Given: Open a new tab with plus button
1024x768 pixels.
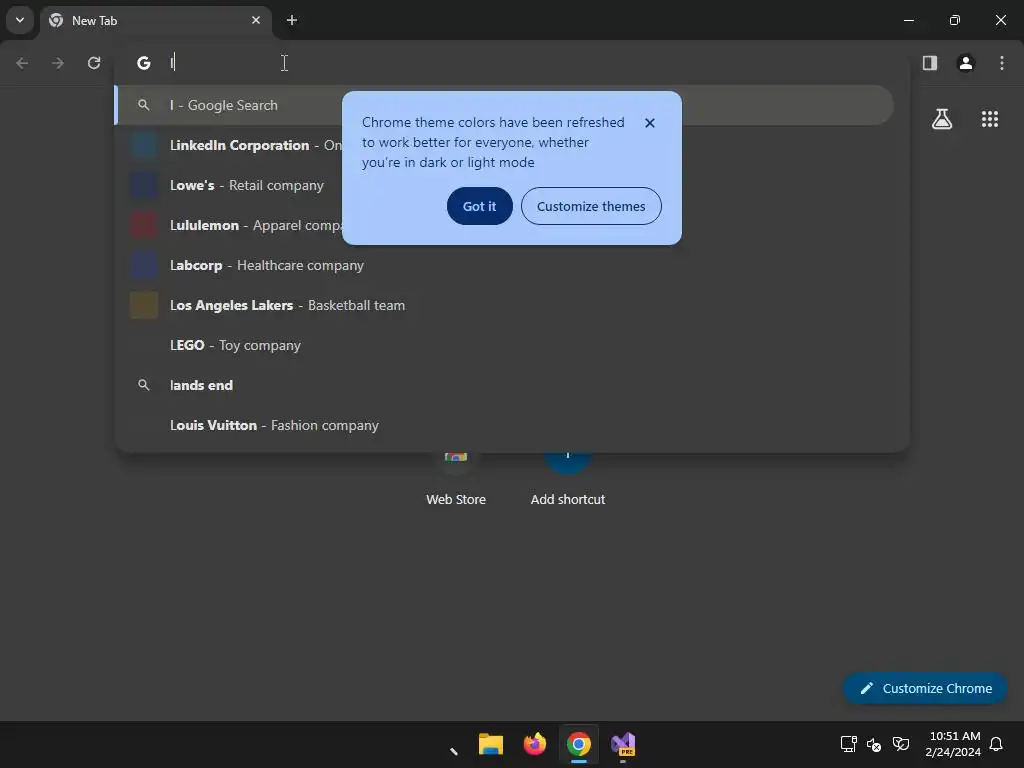Looking at the screenshot, I should (292, 20).
